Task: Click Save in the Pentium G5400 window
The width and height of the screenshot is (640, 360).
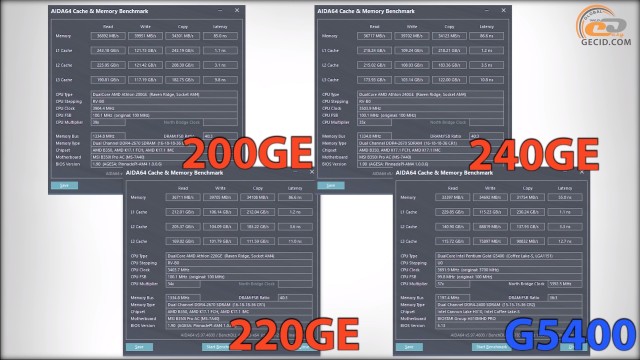Action: click(409, 347)
